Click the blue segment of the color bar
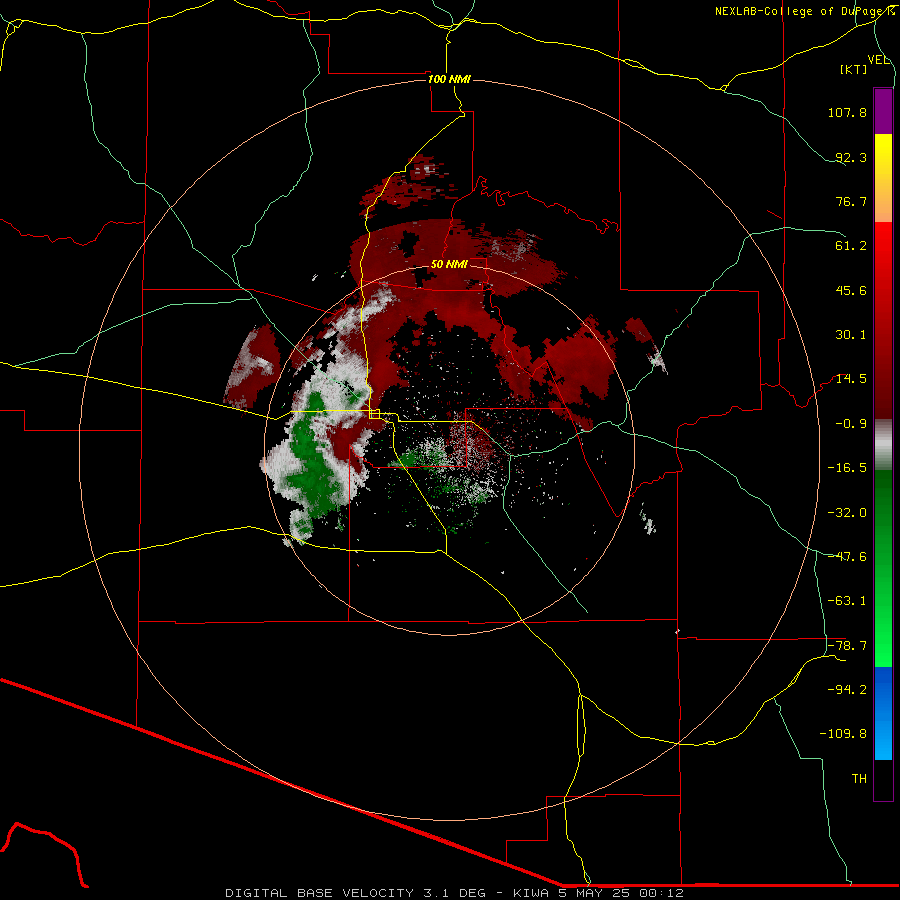 pos(883,713)
